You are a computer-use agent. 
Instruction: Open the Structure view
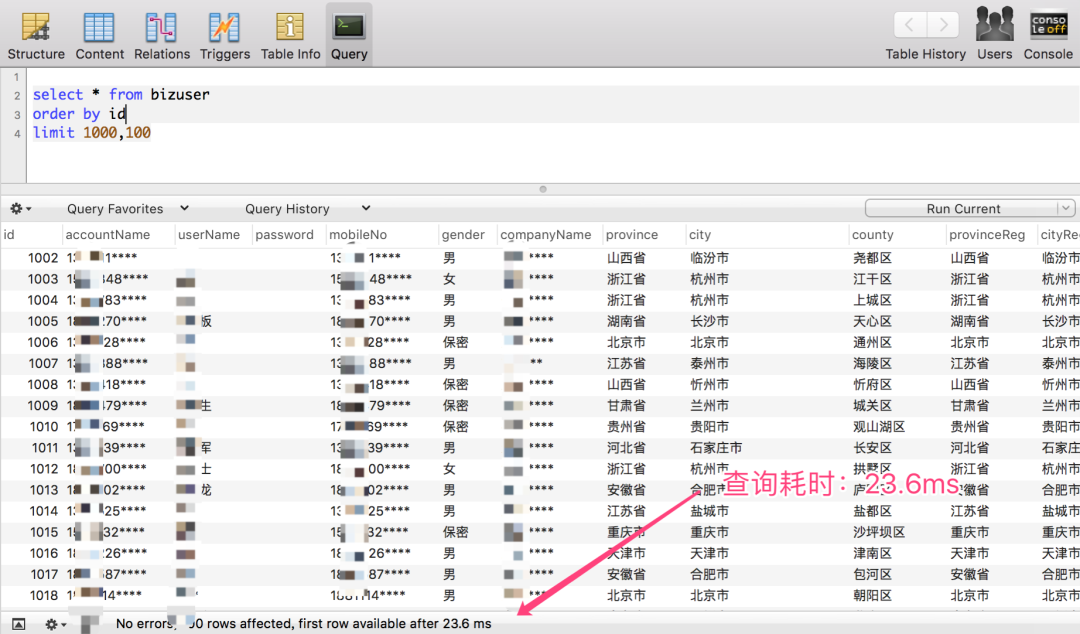click(36, 35)
